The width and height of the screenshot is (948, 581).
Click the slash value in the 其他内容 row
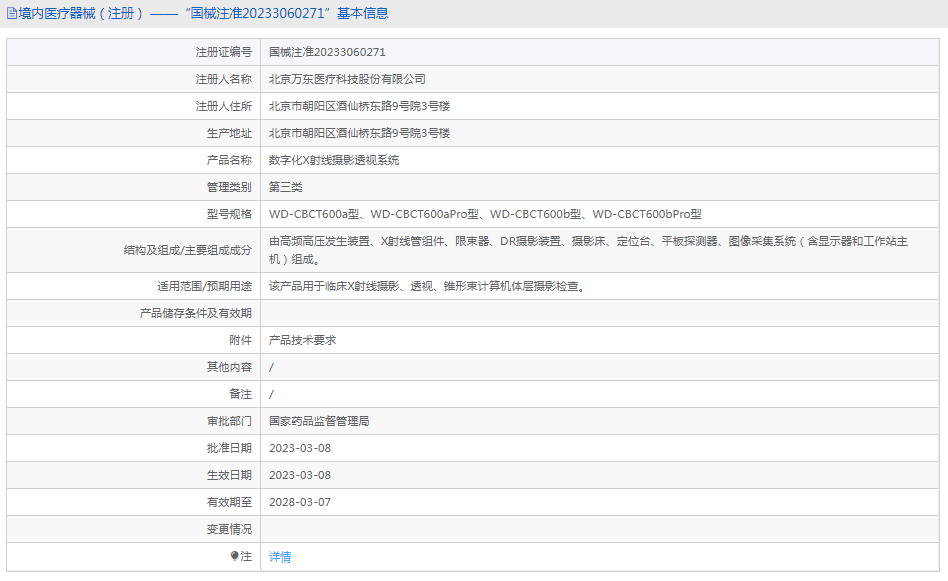(x=271, y=368)
